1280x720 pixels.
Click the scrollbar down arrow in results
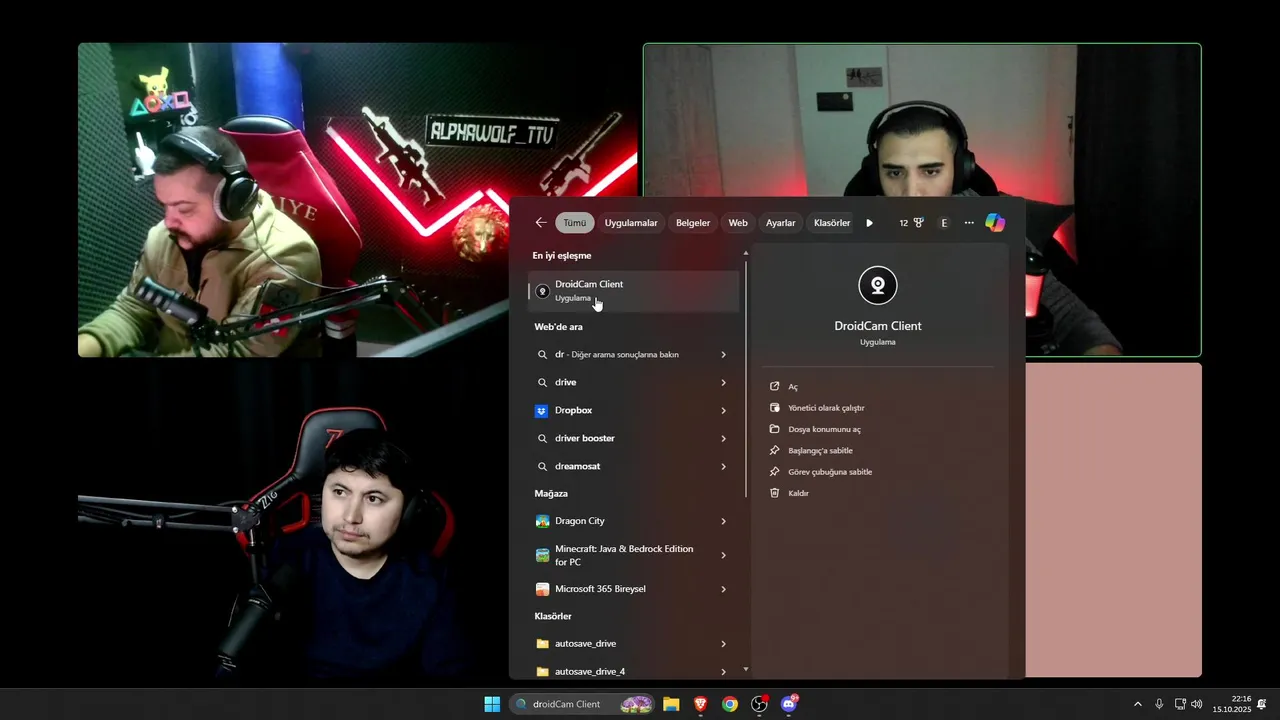(x=746, y=669)
